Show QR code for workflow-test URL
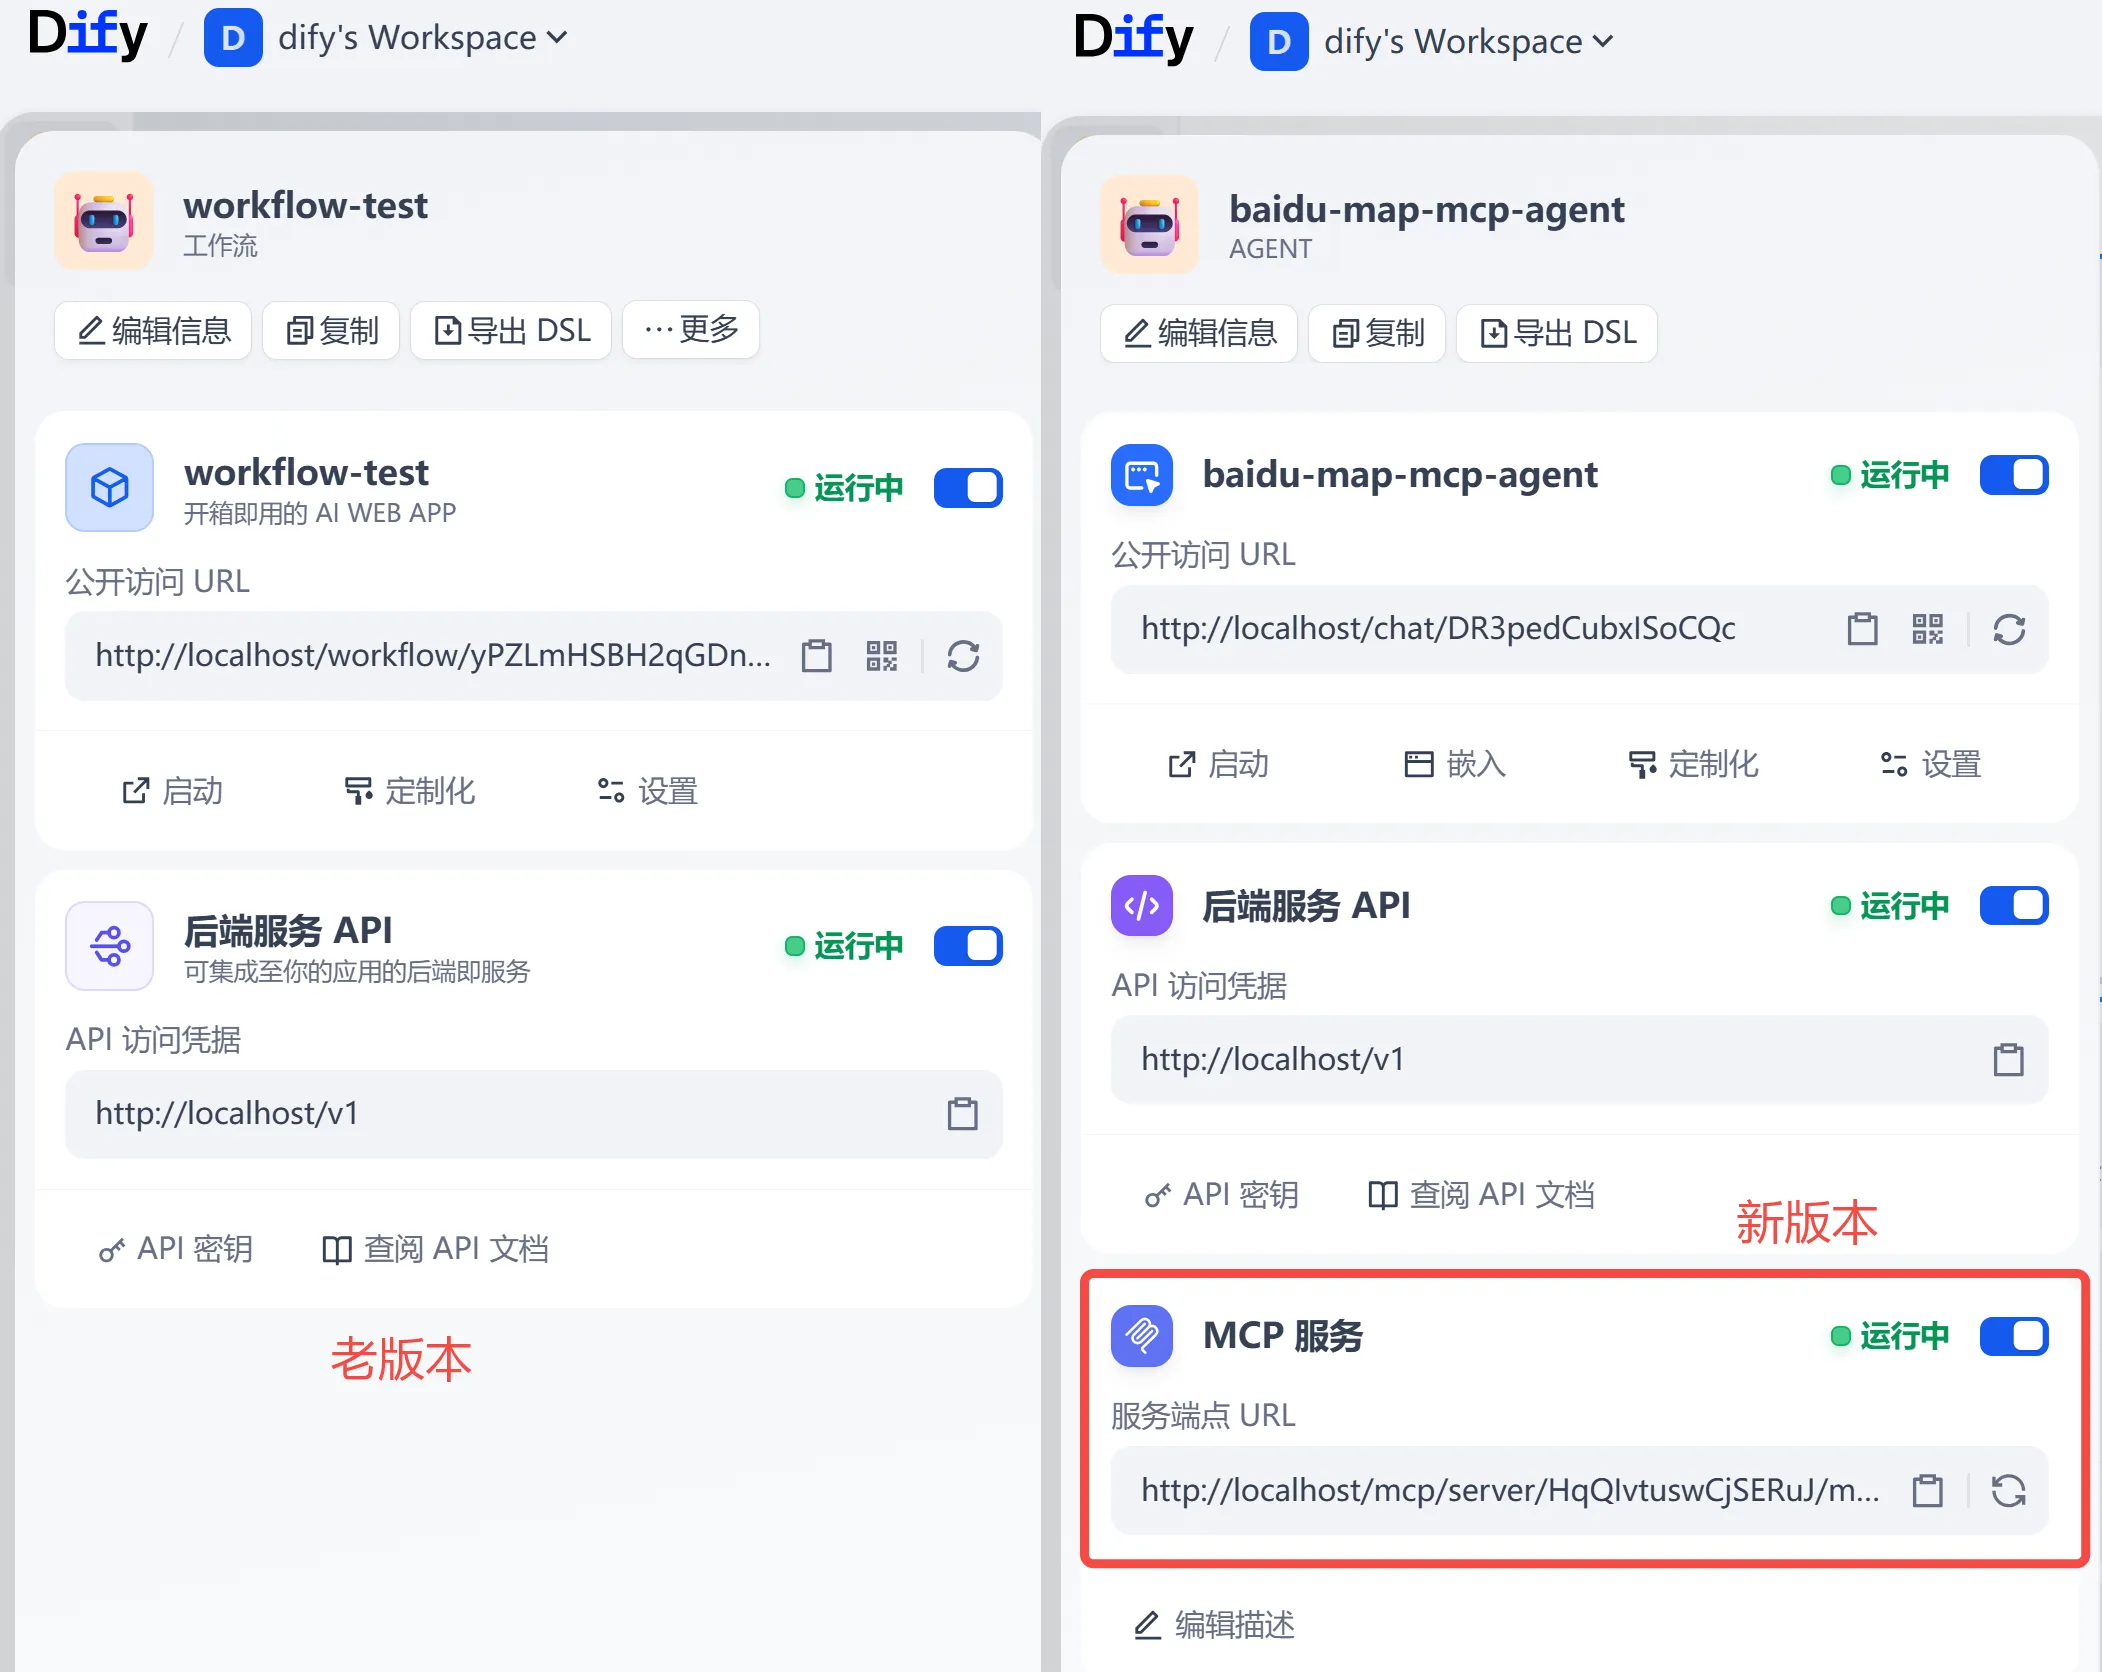2102x1672 pixels. point(881,656)
